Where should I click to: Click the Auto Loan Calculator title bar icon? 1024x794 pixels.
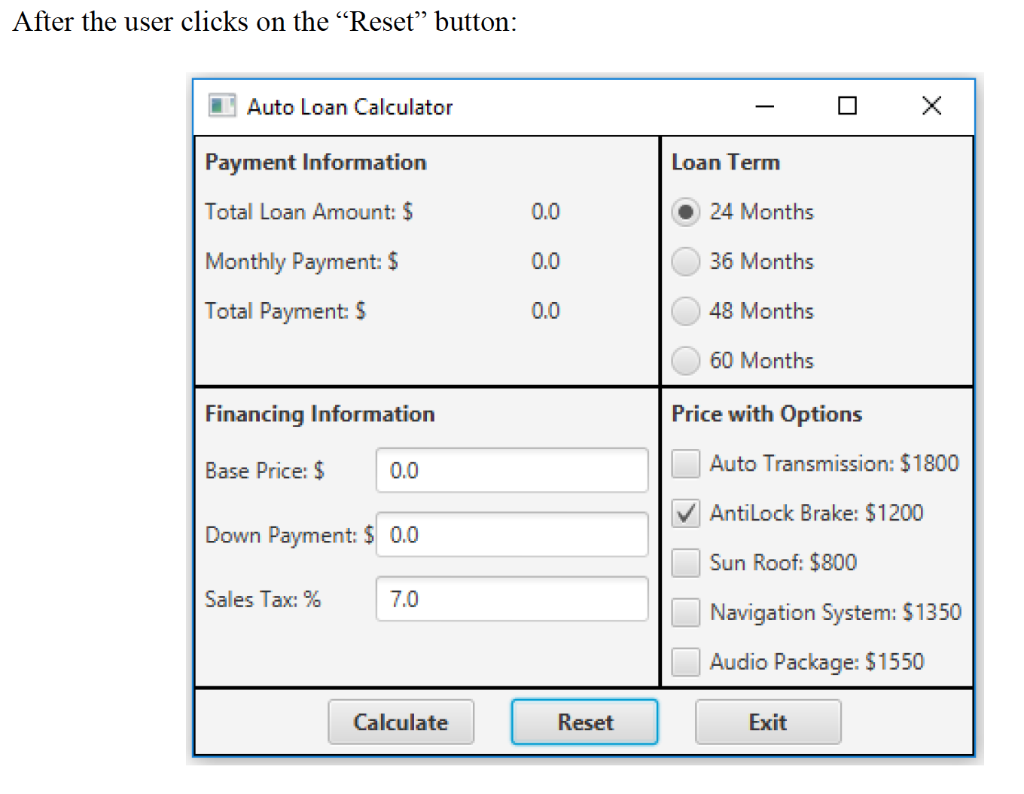tap(221, 104)
